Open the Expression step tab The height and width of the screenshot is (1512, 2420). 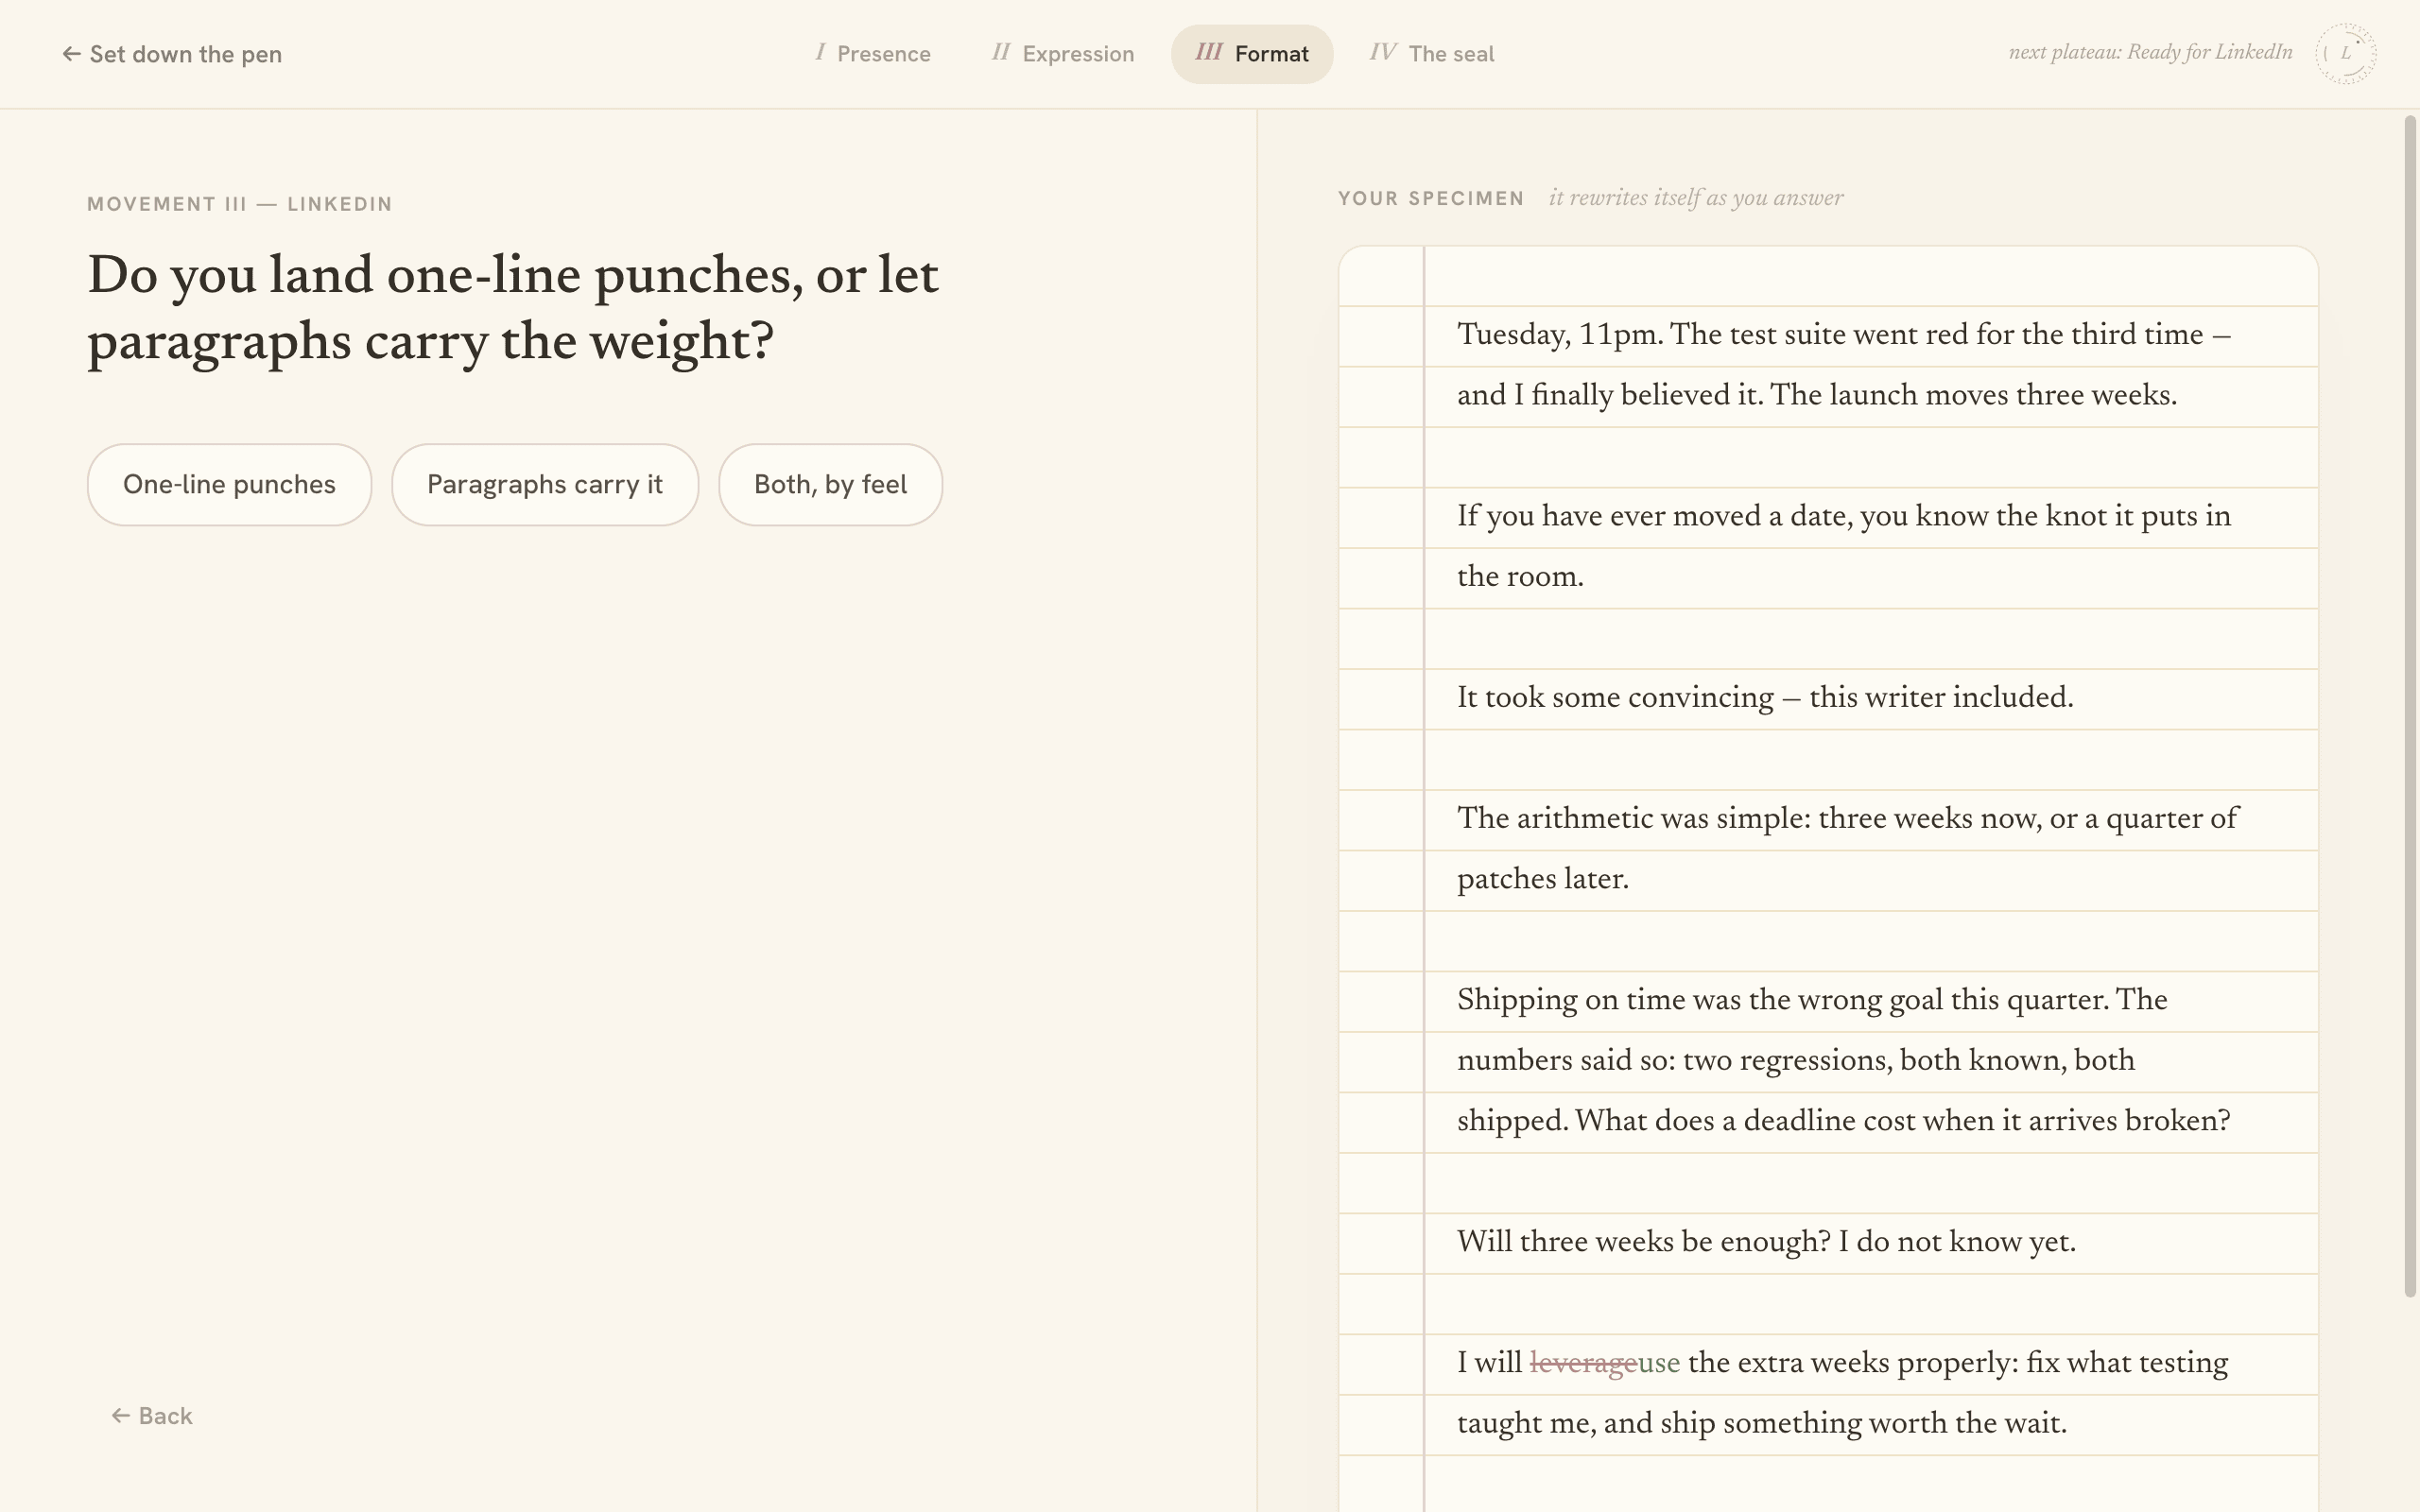pyautogui.click(x=1063, y=54)
